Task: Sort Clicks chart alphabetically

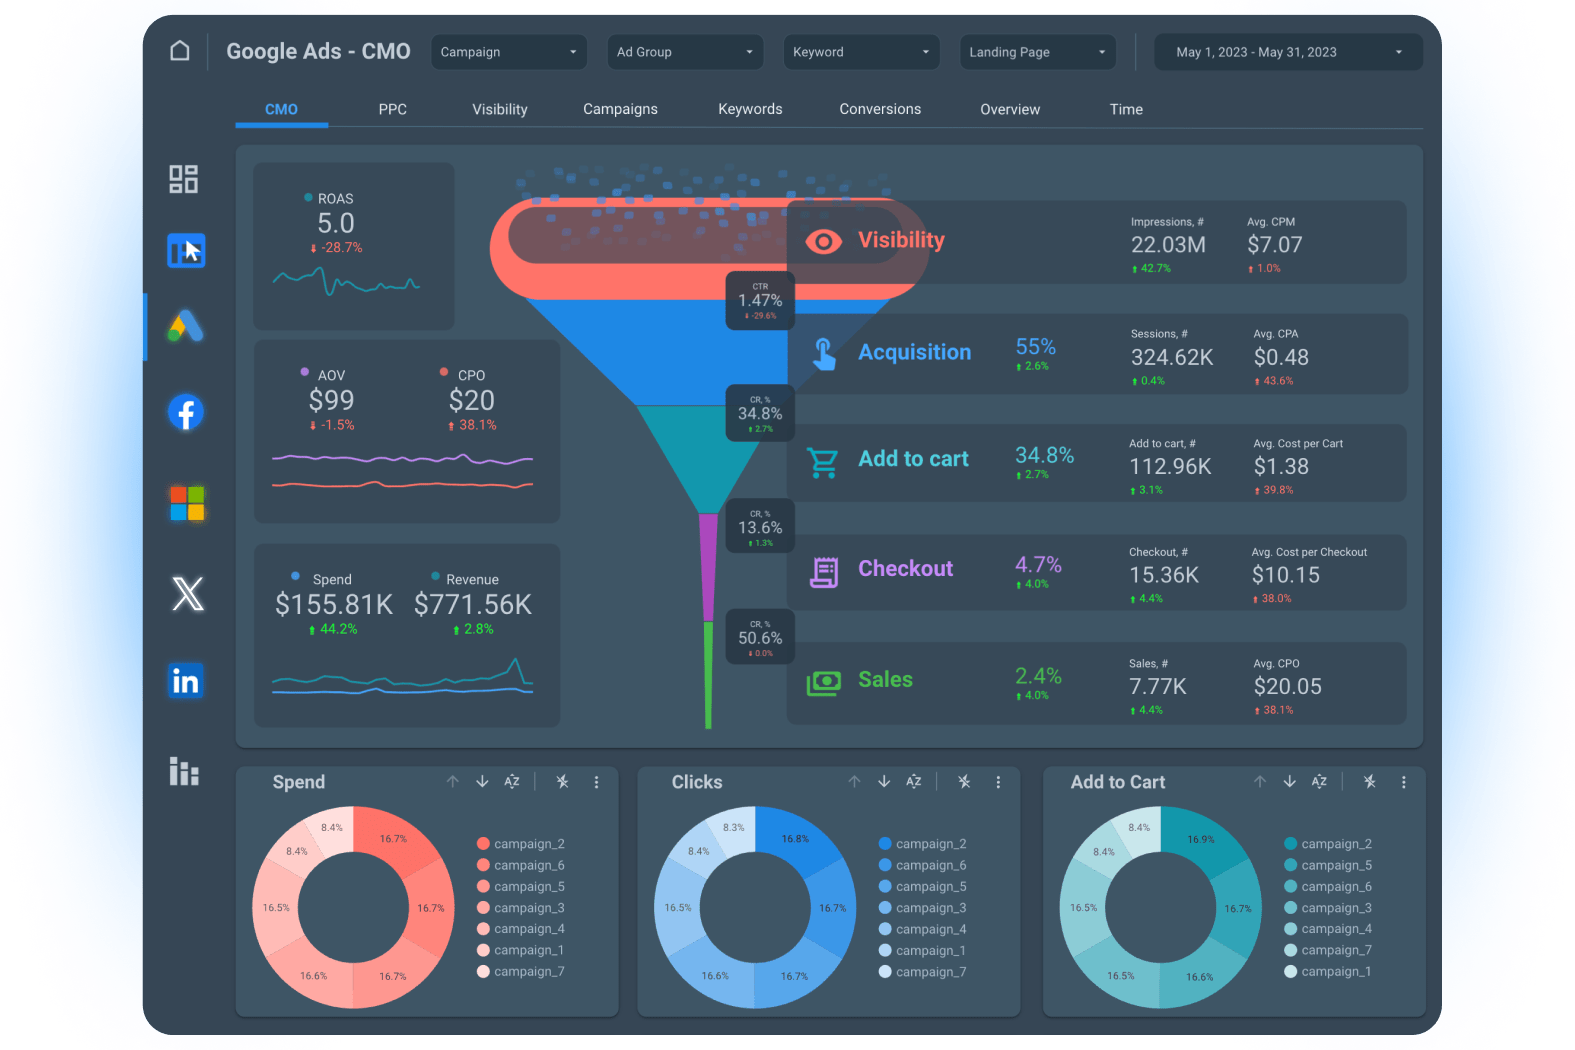Action: [914, 782]
